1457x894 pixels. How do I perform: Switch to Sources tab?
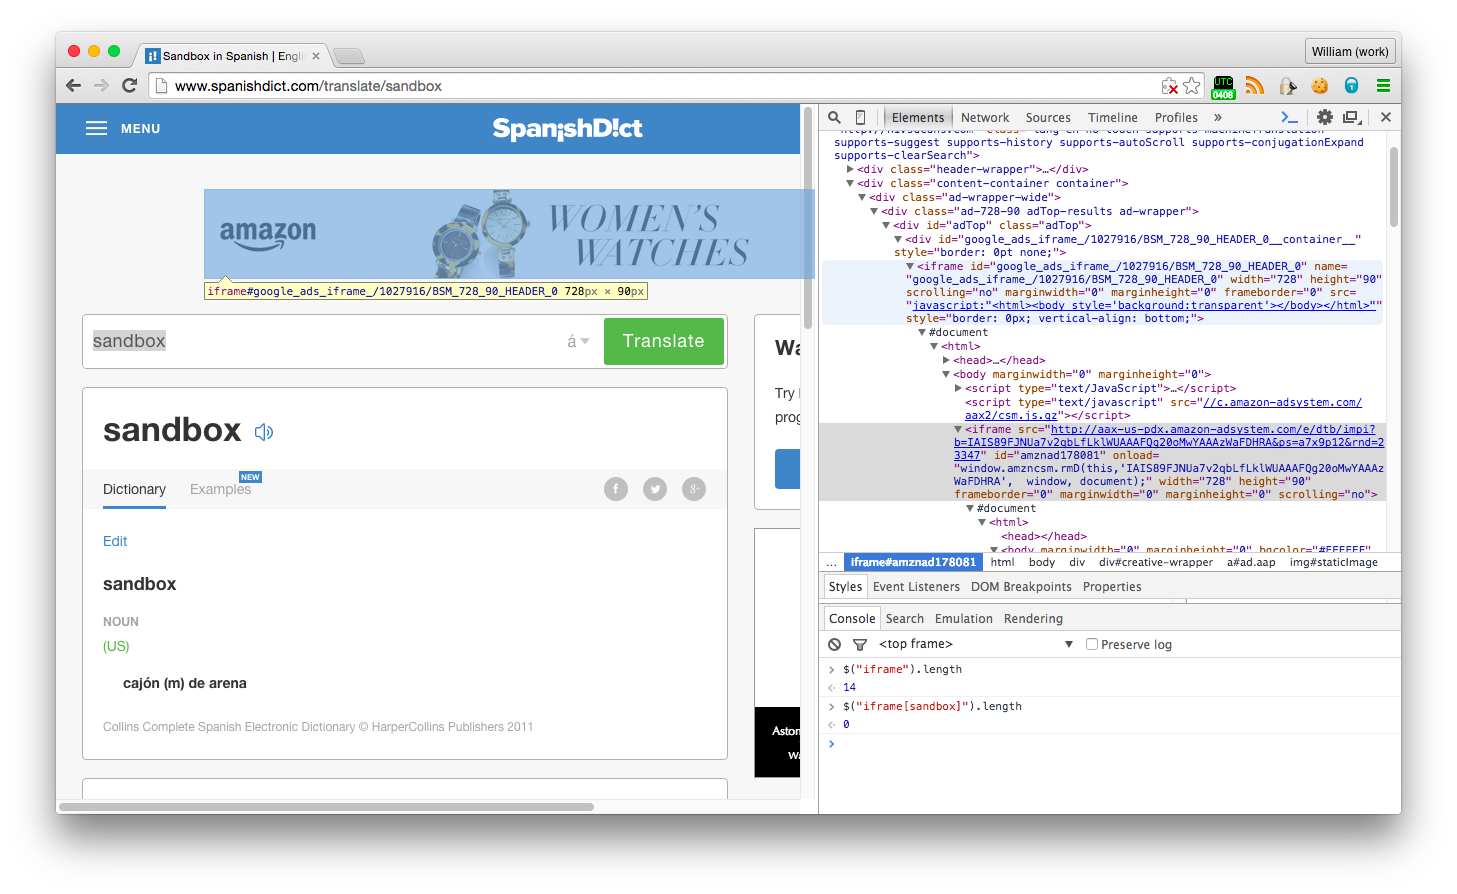tap(1048, 117)
